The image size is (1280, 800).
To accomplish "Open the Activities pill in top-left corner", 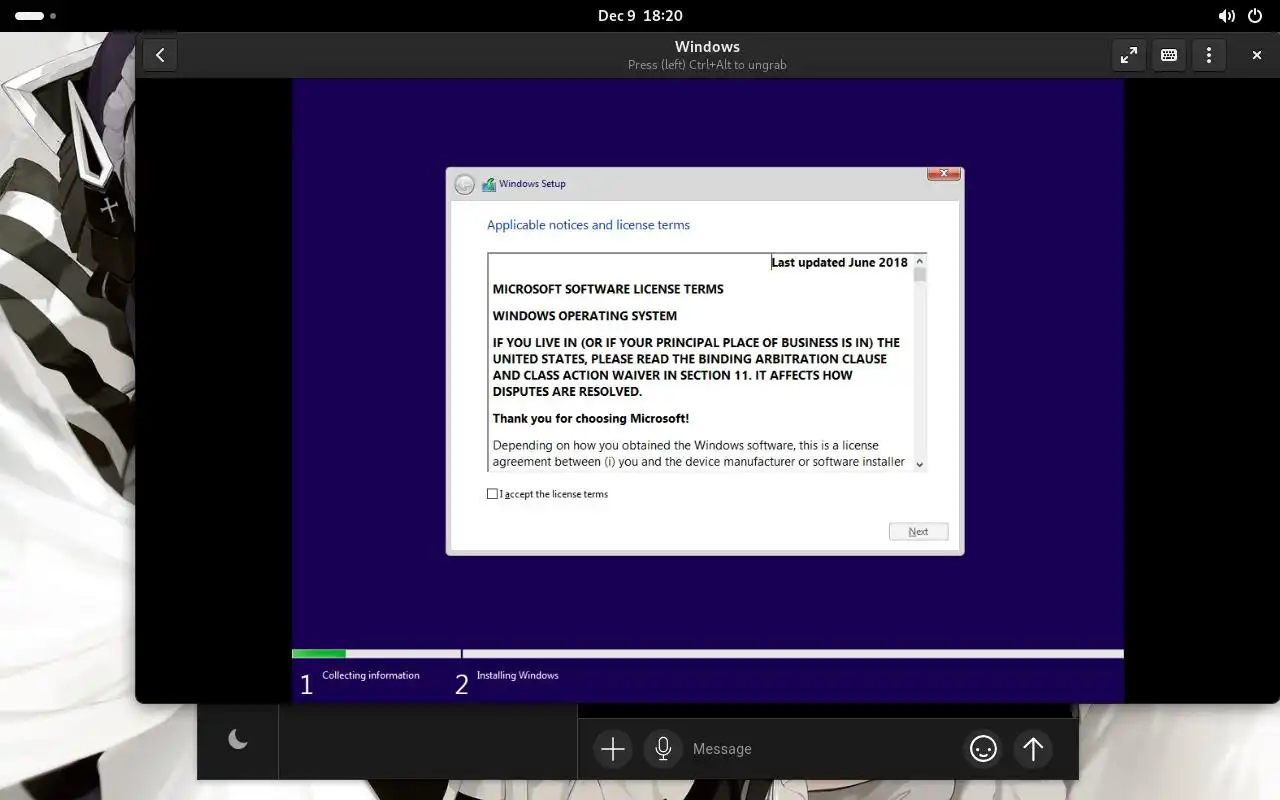I will tap(35, 16).
